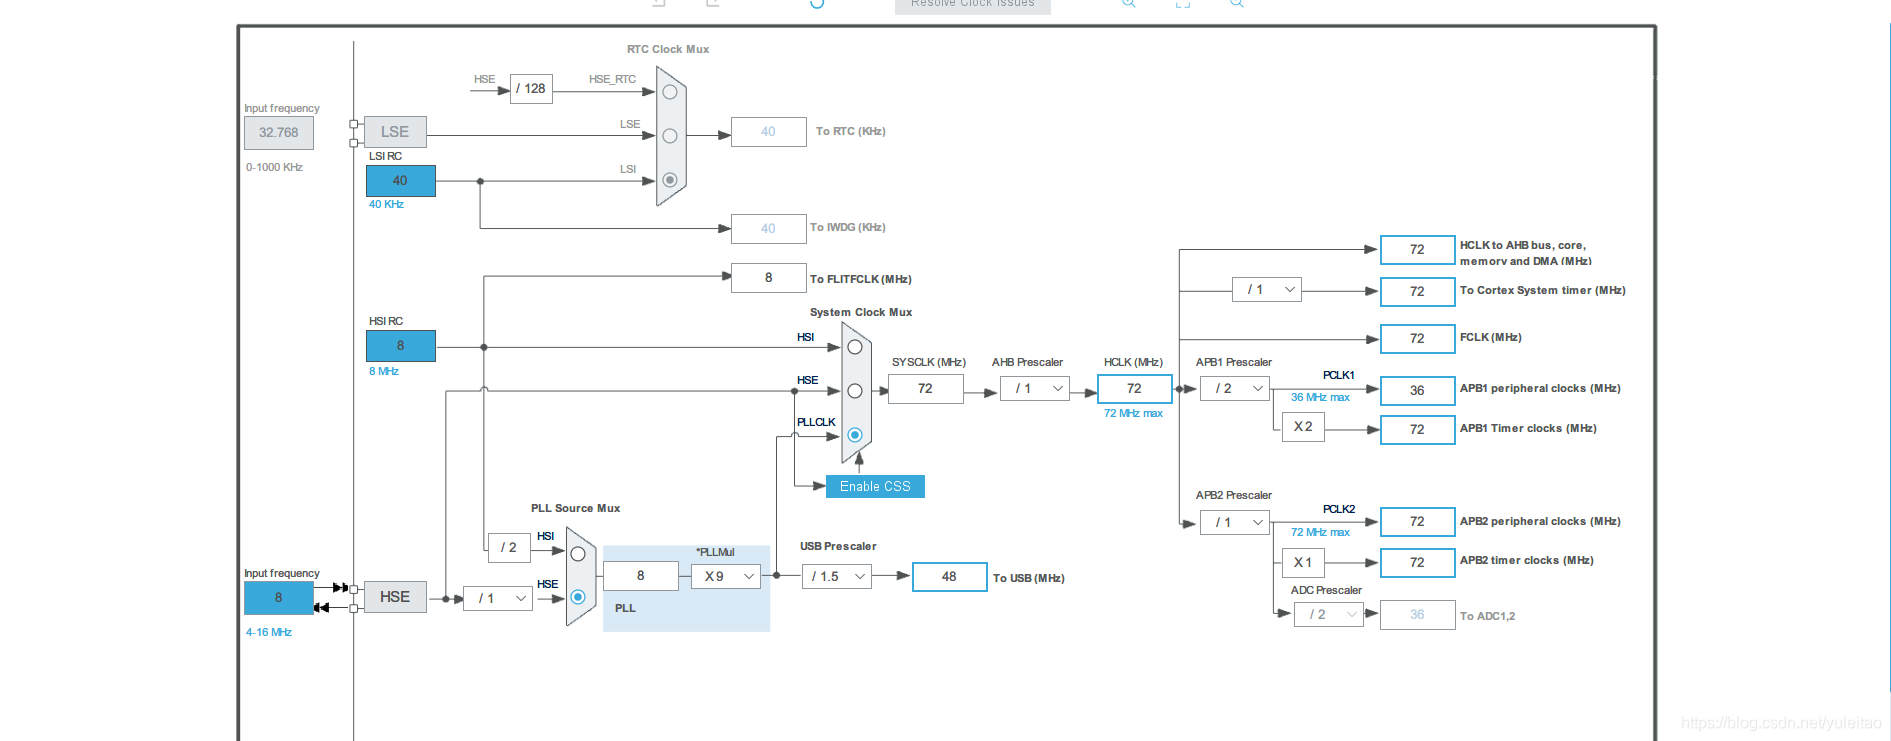Screen dimensions: 1891x741
Task: Open the HSE divider /1 dropdown
Action: [498, 599]
